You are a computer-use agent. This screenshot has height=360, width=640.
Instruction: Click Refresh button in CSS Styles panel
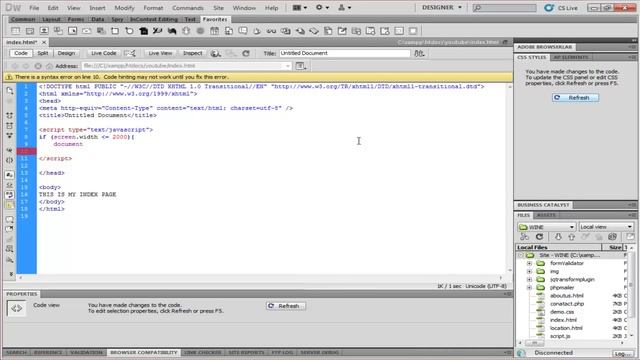576,98
